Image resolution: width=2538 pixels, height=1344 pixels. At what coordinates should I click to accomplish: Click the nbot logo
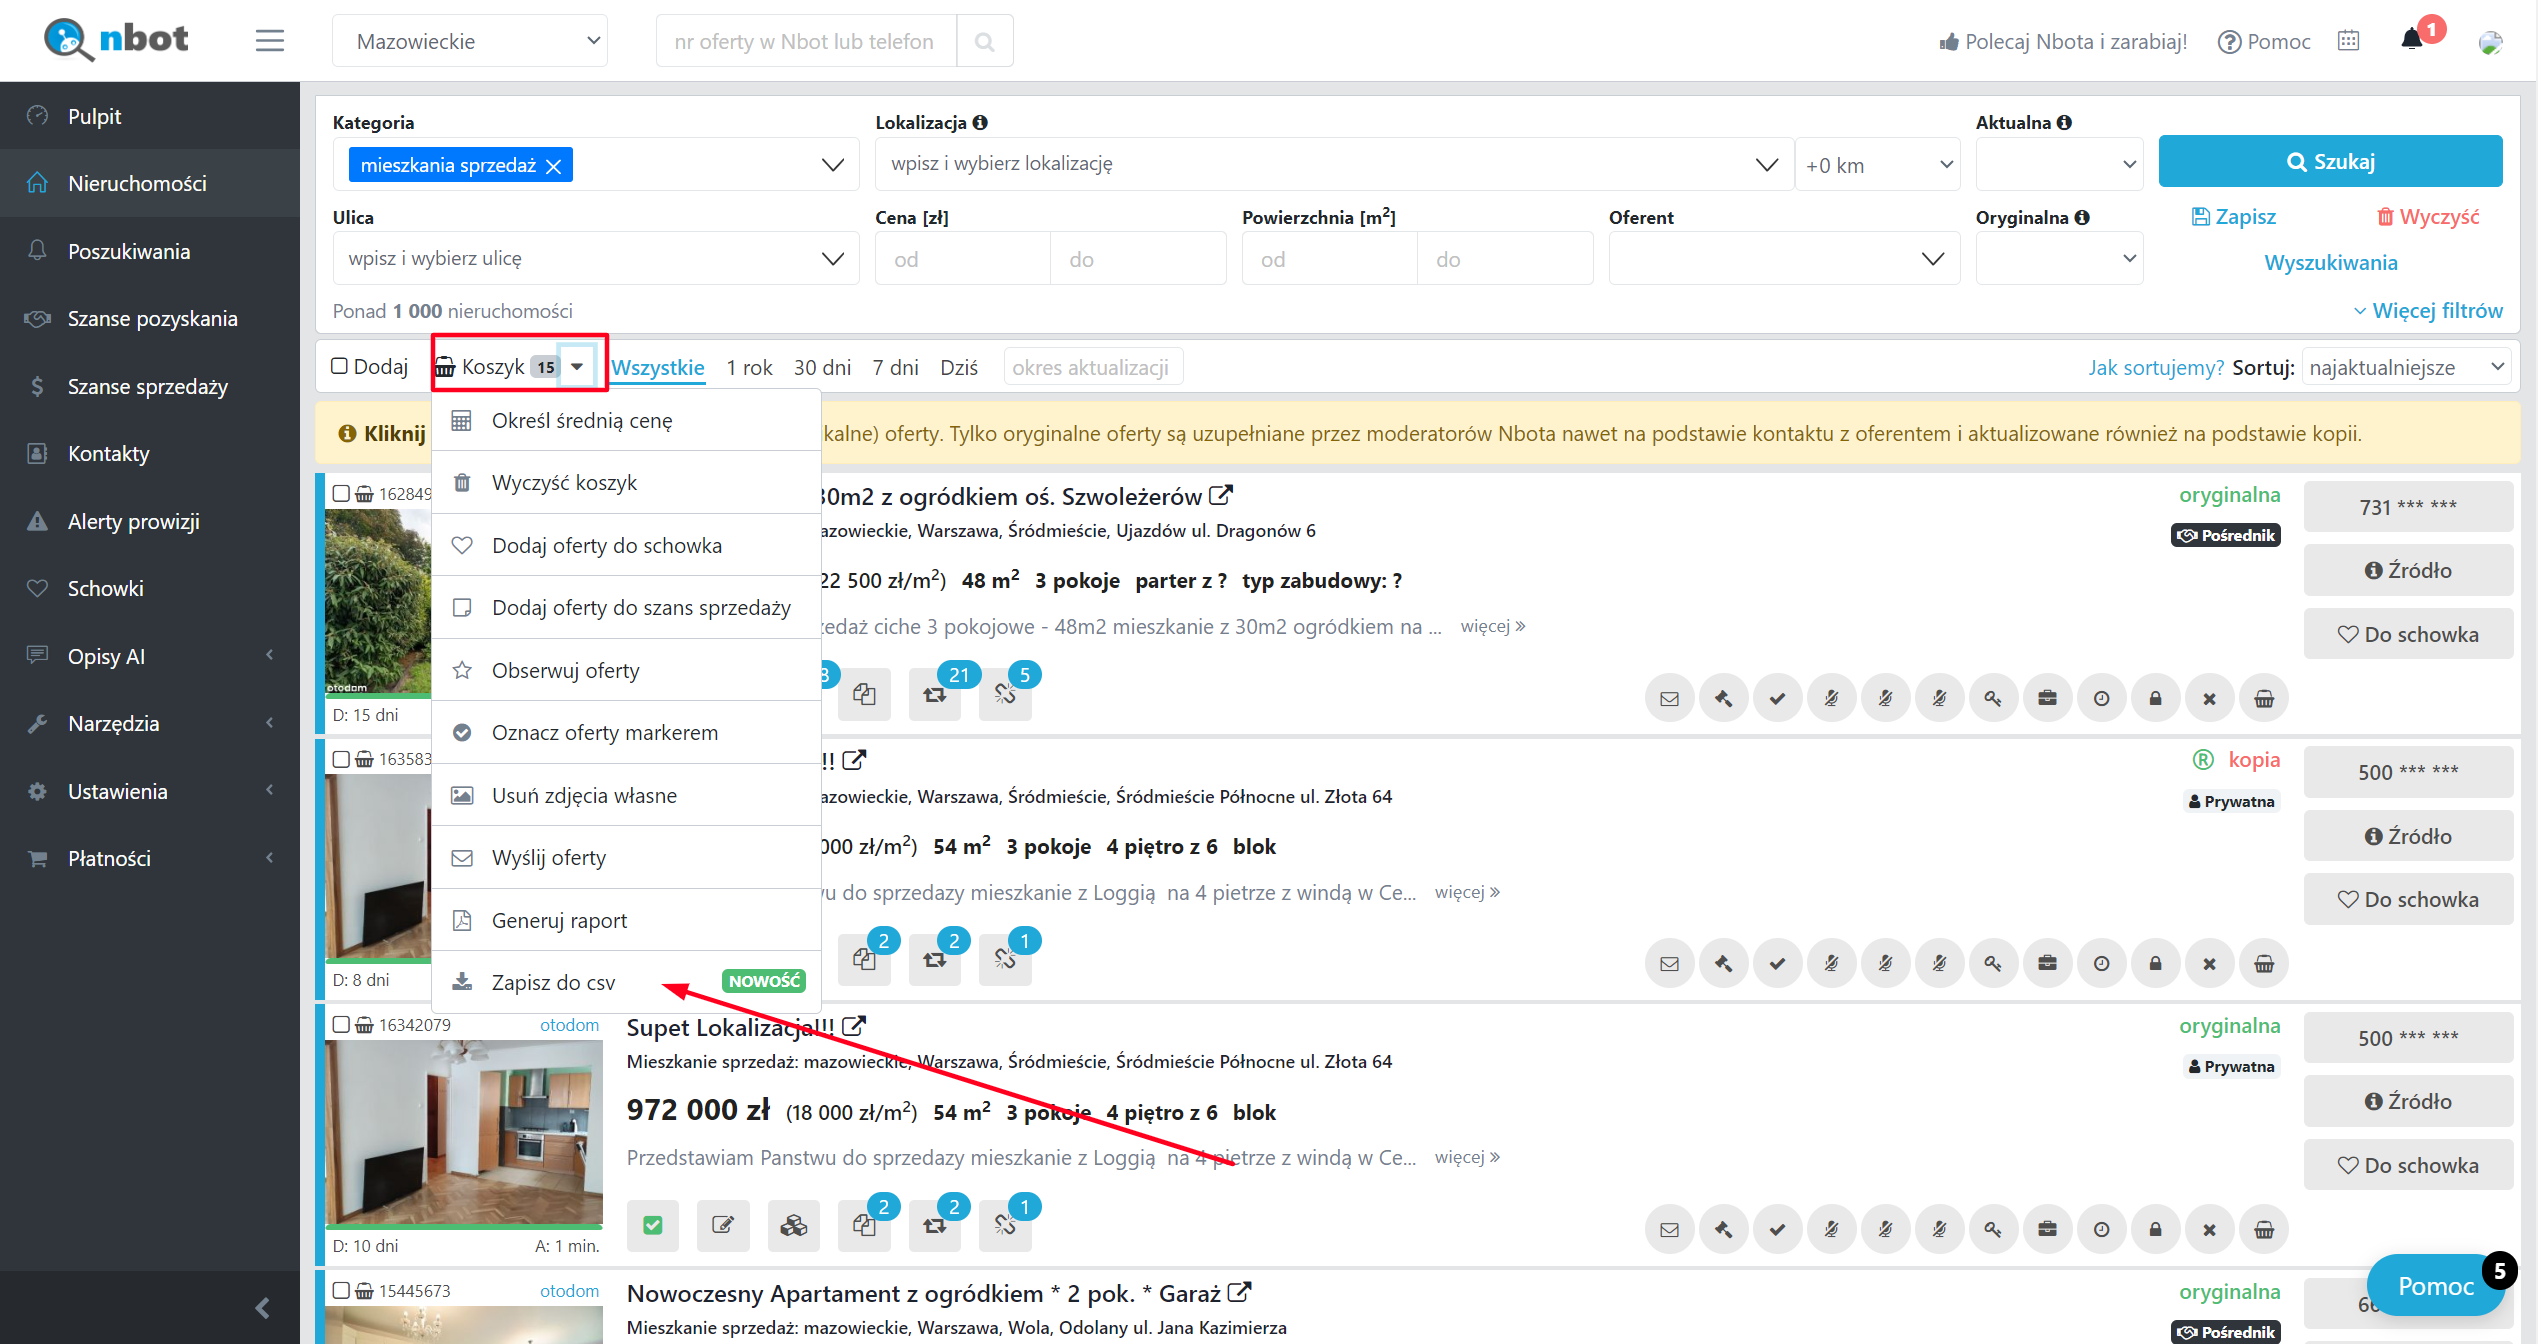point(117,40)
